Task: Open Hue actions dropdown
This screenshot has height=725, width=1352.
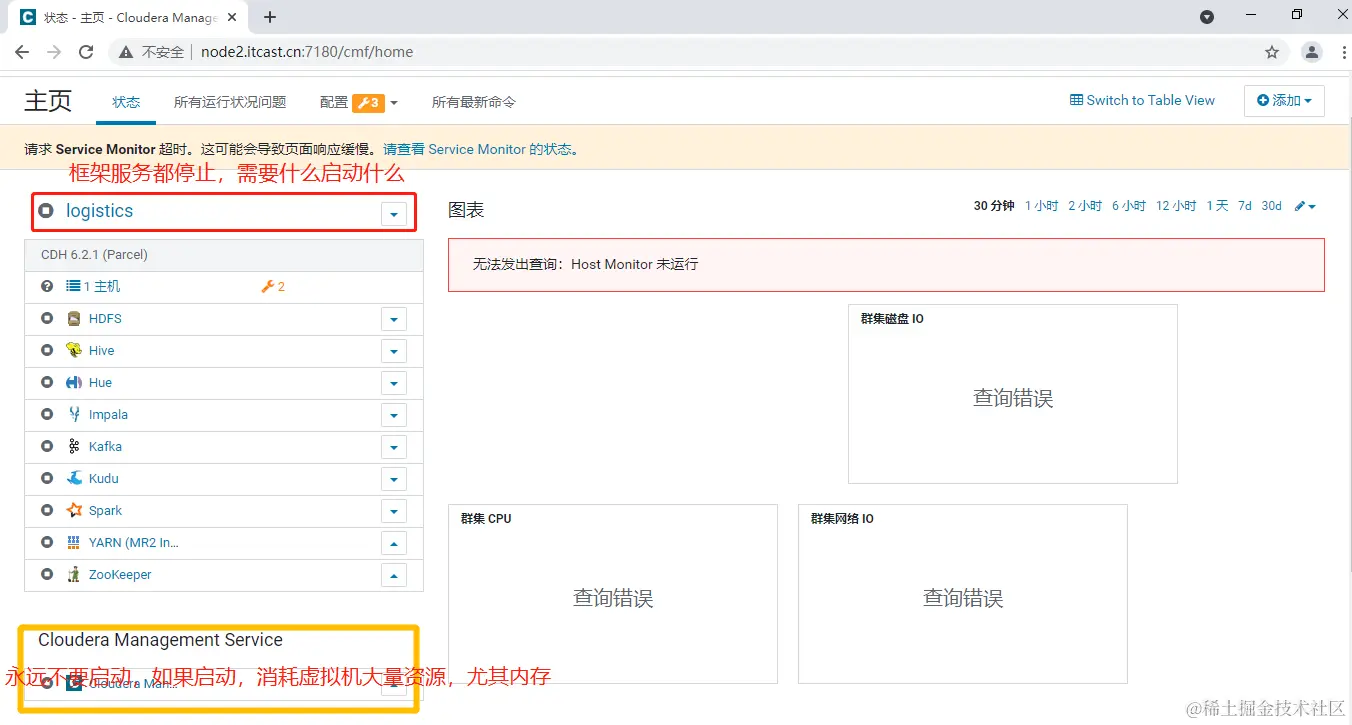Action: click(x=394, y=384)
